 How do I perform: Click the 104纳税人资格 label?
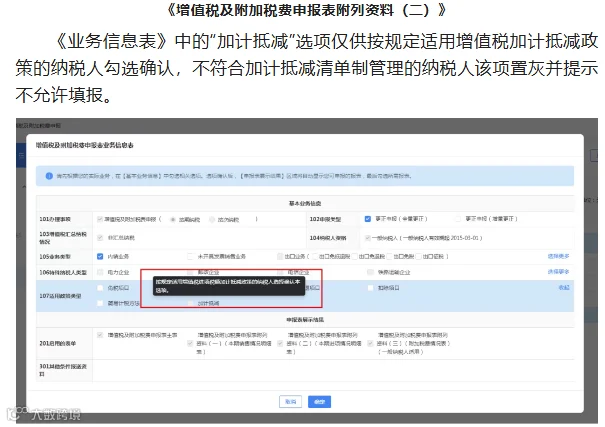click(x=328, y=238)
